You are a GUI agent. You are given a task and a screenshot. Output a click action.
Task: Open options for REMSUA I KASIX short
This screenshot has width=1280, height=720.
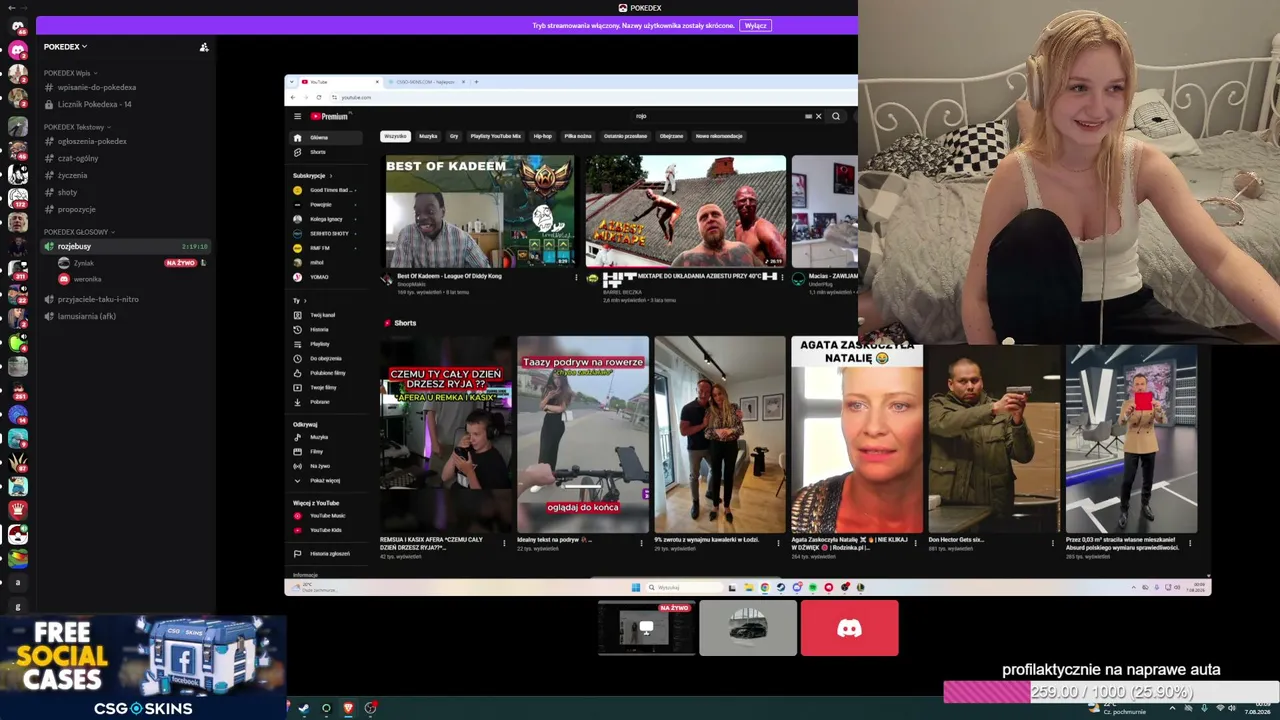[x=504, y=543]
